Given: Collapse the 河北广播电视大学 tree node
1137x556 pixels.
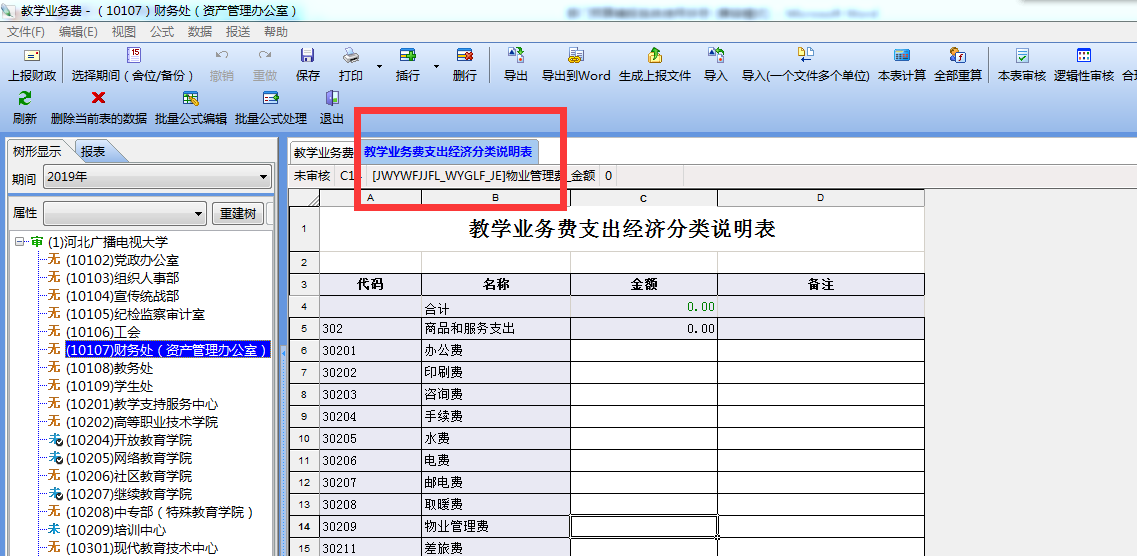Looking at the screenshot, I should point(20,242).
